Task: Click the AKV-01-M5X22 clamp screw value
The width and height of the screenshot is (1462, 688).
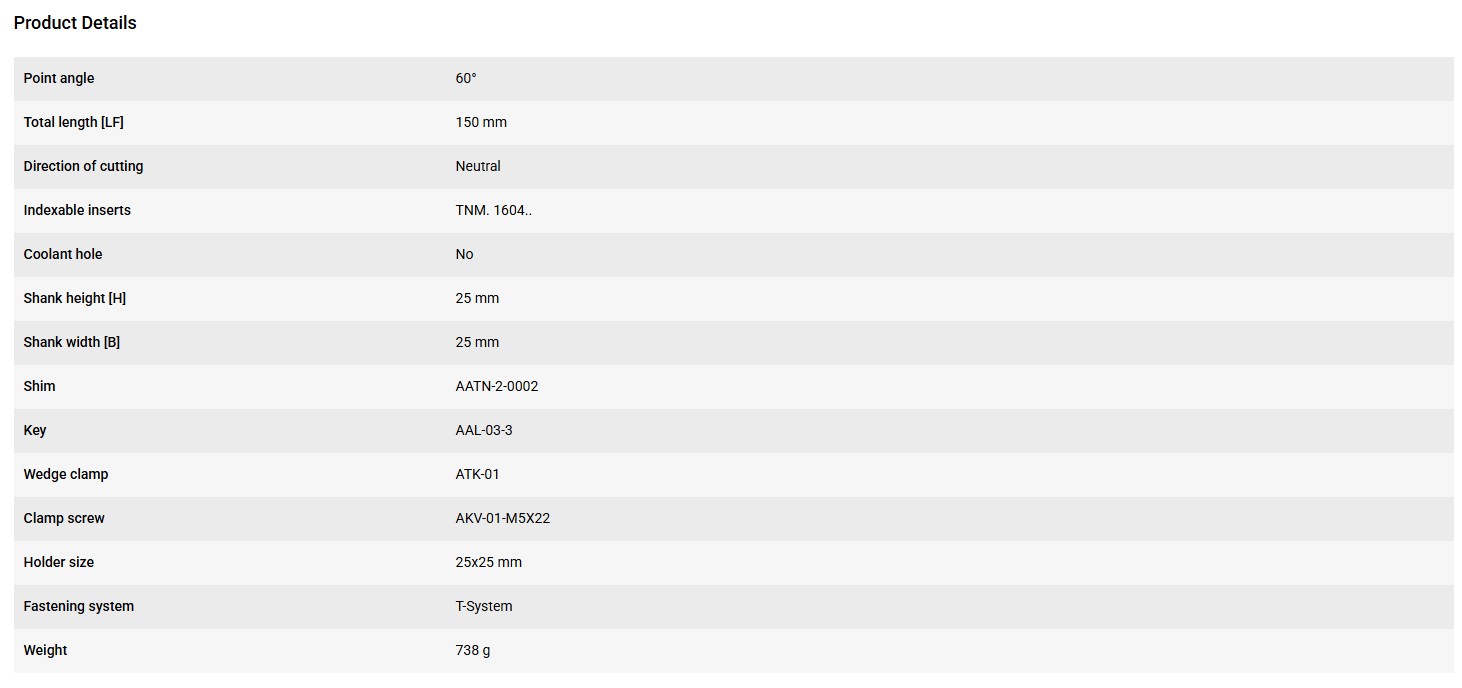Action: click(x=503, y=518)
